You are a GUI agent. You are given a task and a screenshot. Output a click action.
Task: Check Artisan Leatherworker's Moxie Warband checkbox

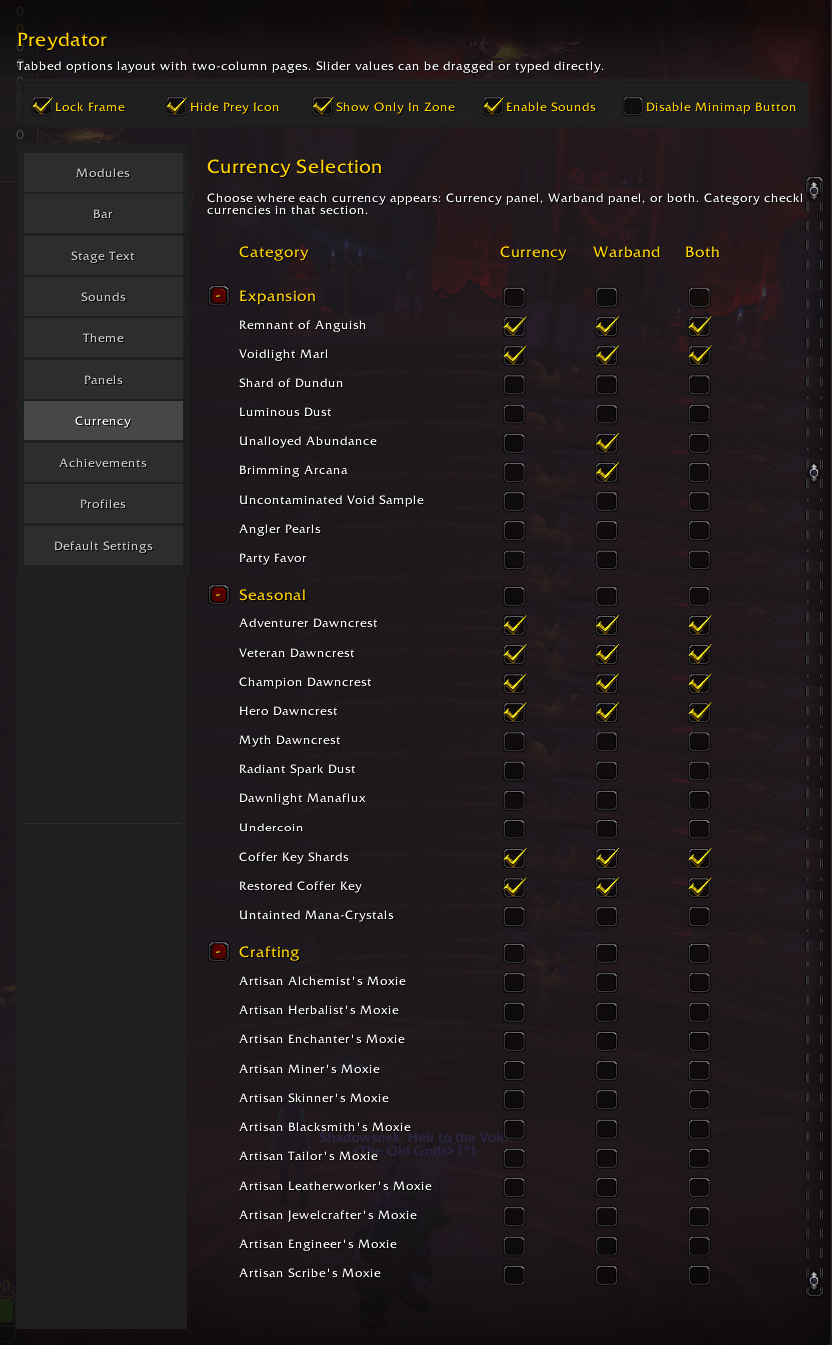coord(607,1187)
